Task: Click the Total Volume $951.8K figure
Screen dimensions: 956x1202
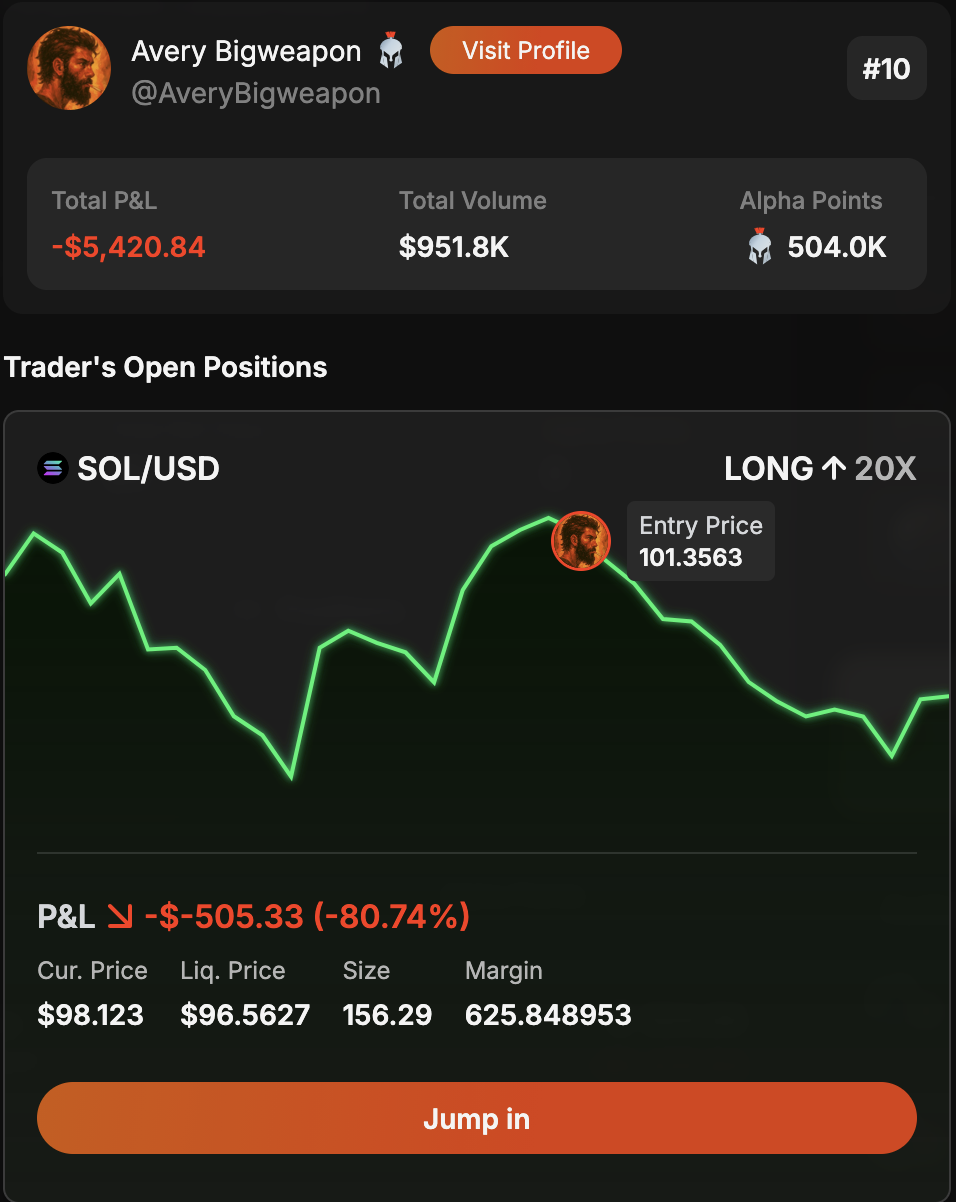Action: [x=454, y=246]
